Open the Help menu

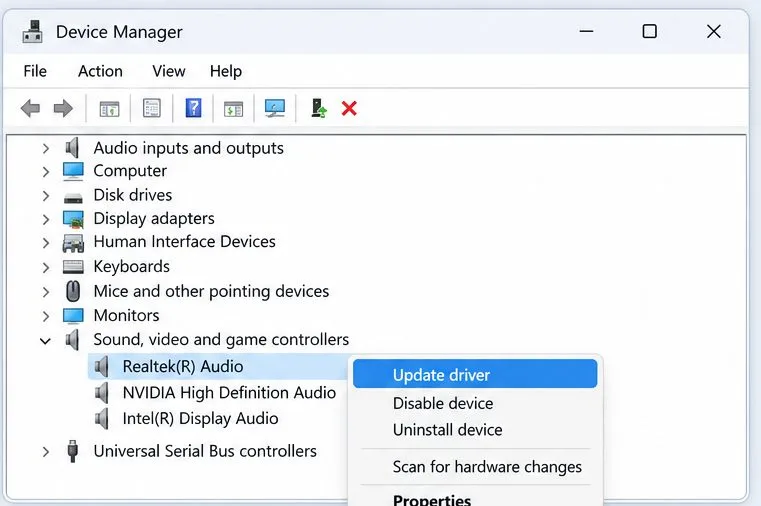click(226, 71)
